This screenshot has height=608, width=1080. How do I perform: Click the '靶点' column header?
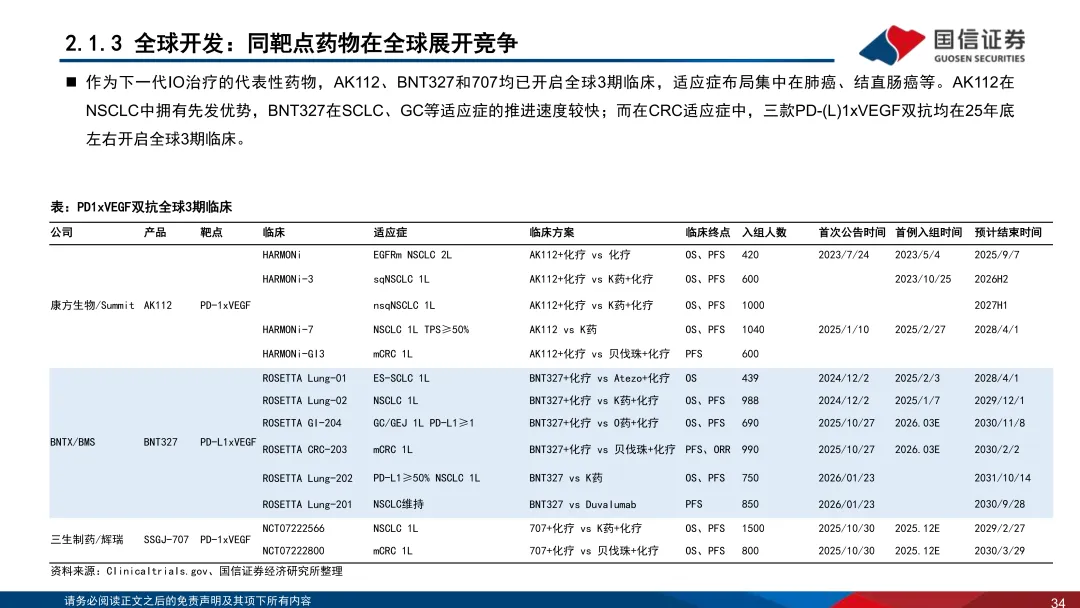tap(211, 233)
